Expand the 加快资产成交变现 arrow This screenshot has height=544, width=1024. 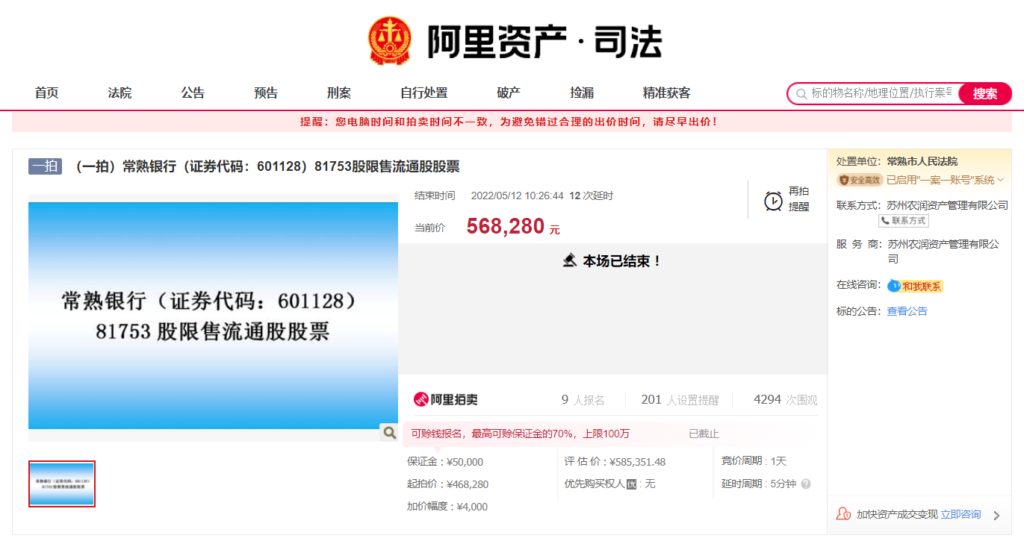[x=996, y=515]
